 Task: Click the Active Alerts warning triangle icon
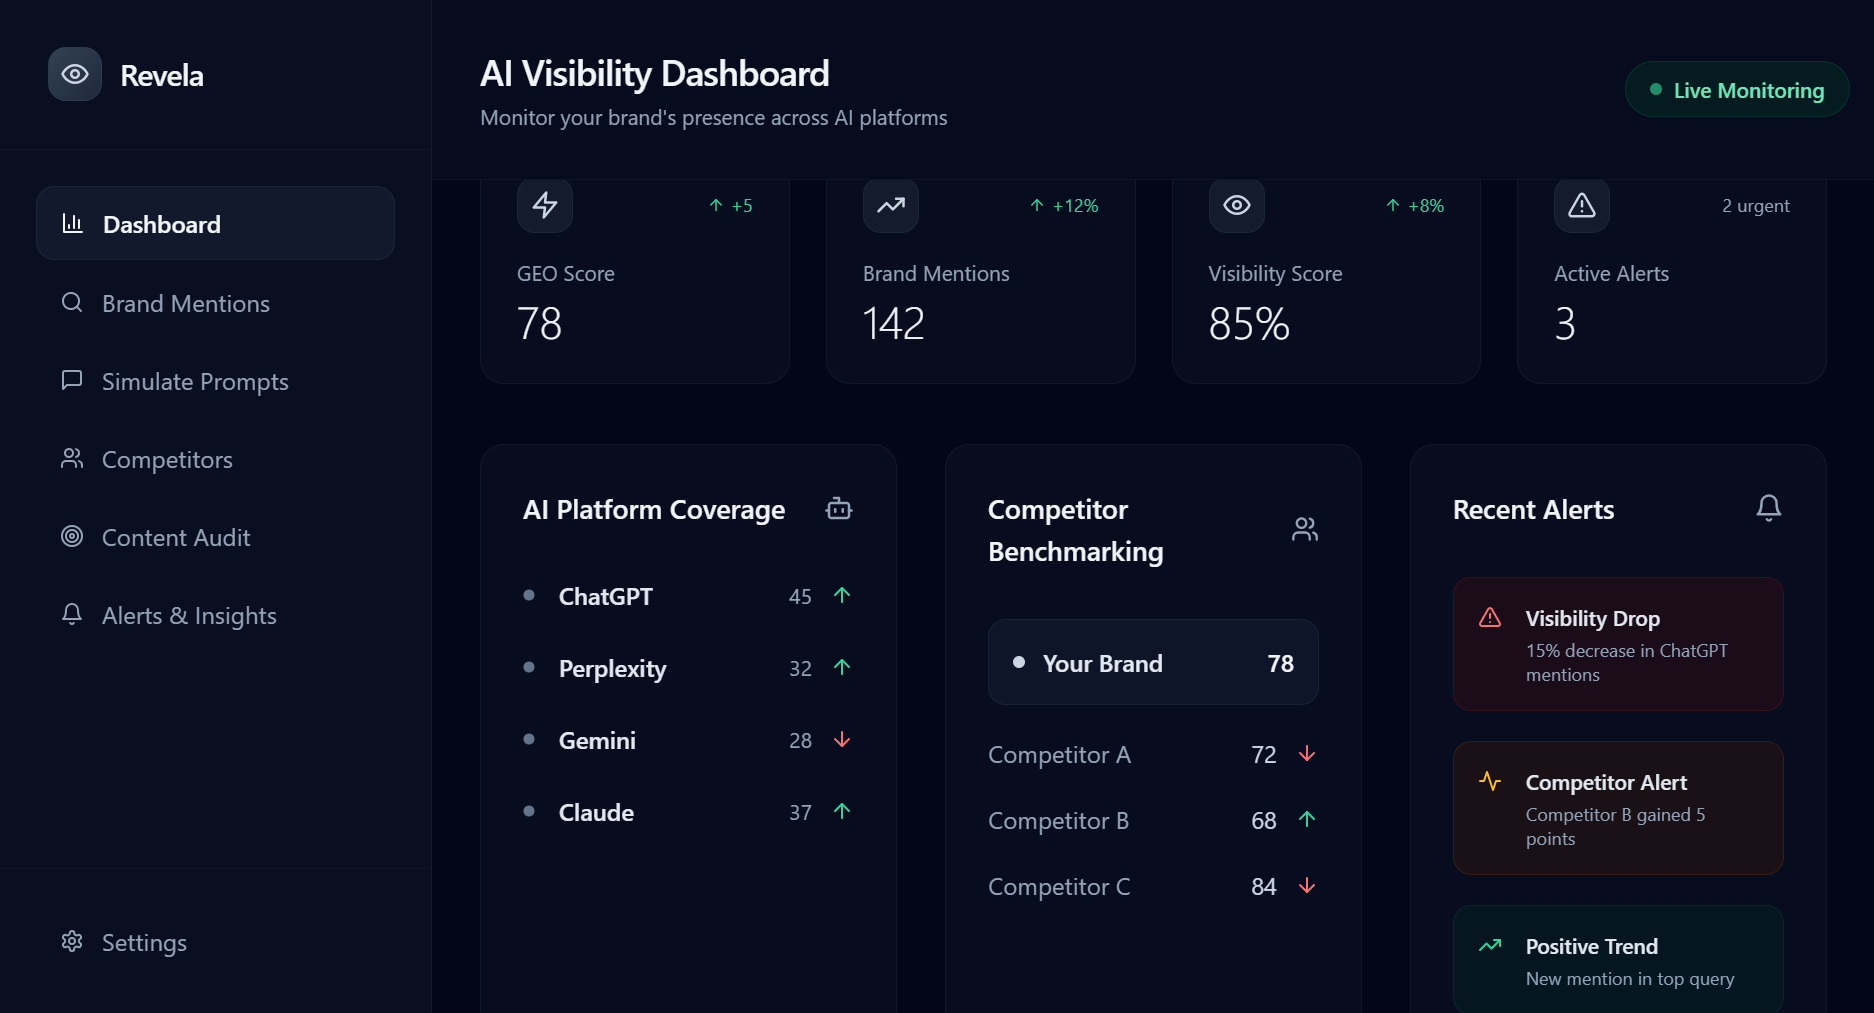(x=1582, y=205)
